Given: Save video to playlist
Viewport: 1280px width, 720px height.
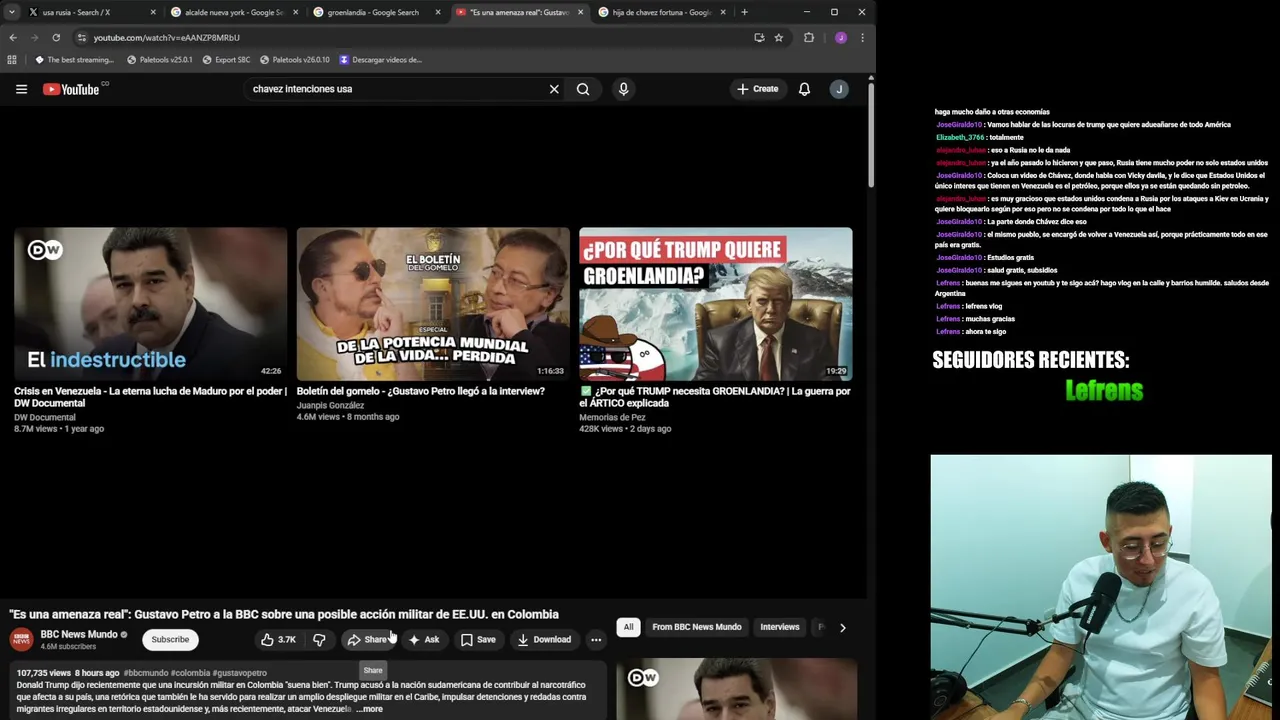Looking at the screenshot, I should coord(478,640).
